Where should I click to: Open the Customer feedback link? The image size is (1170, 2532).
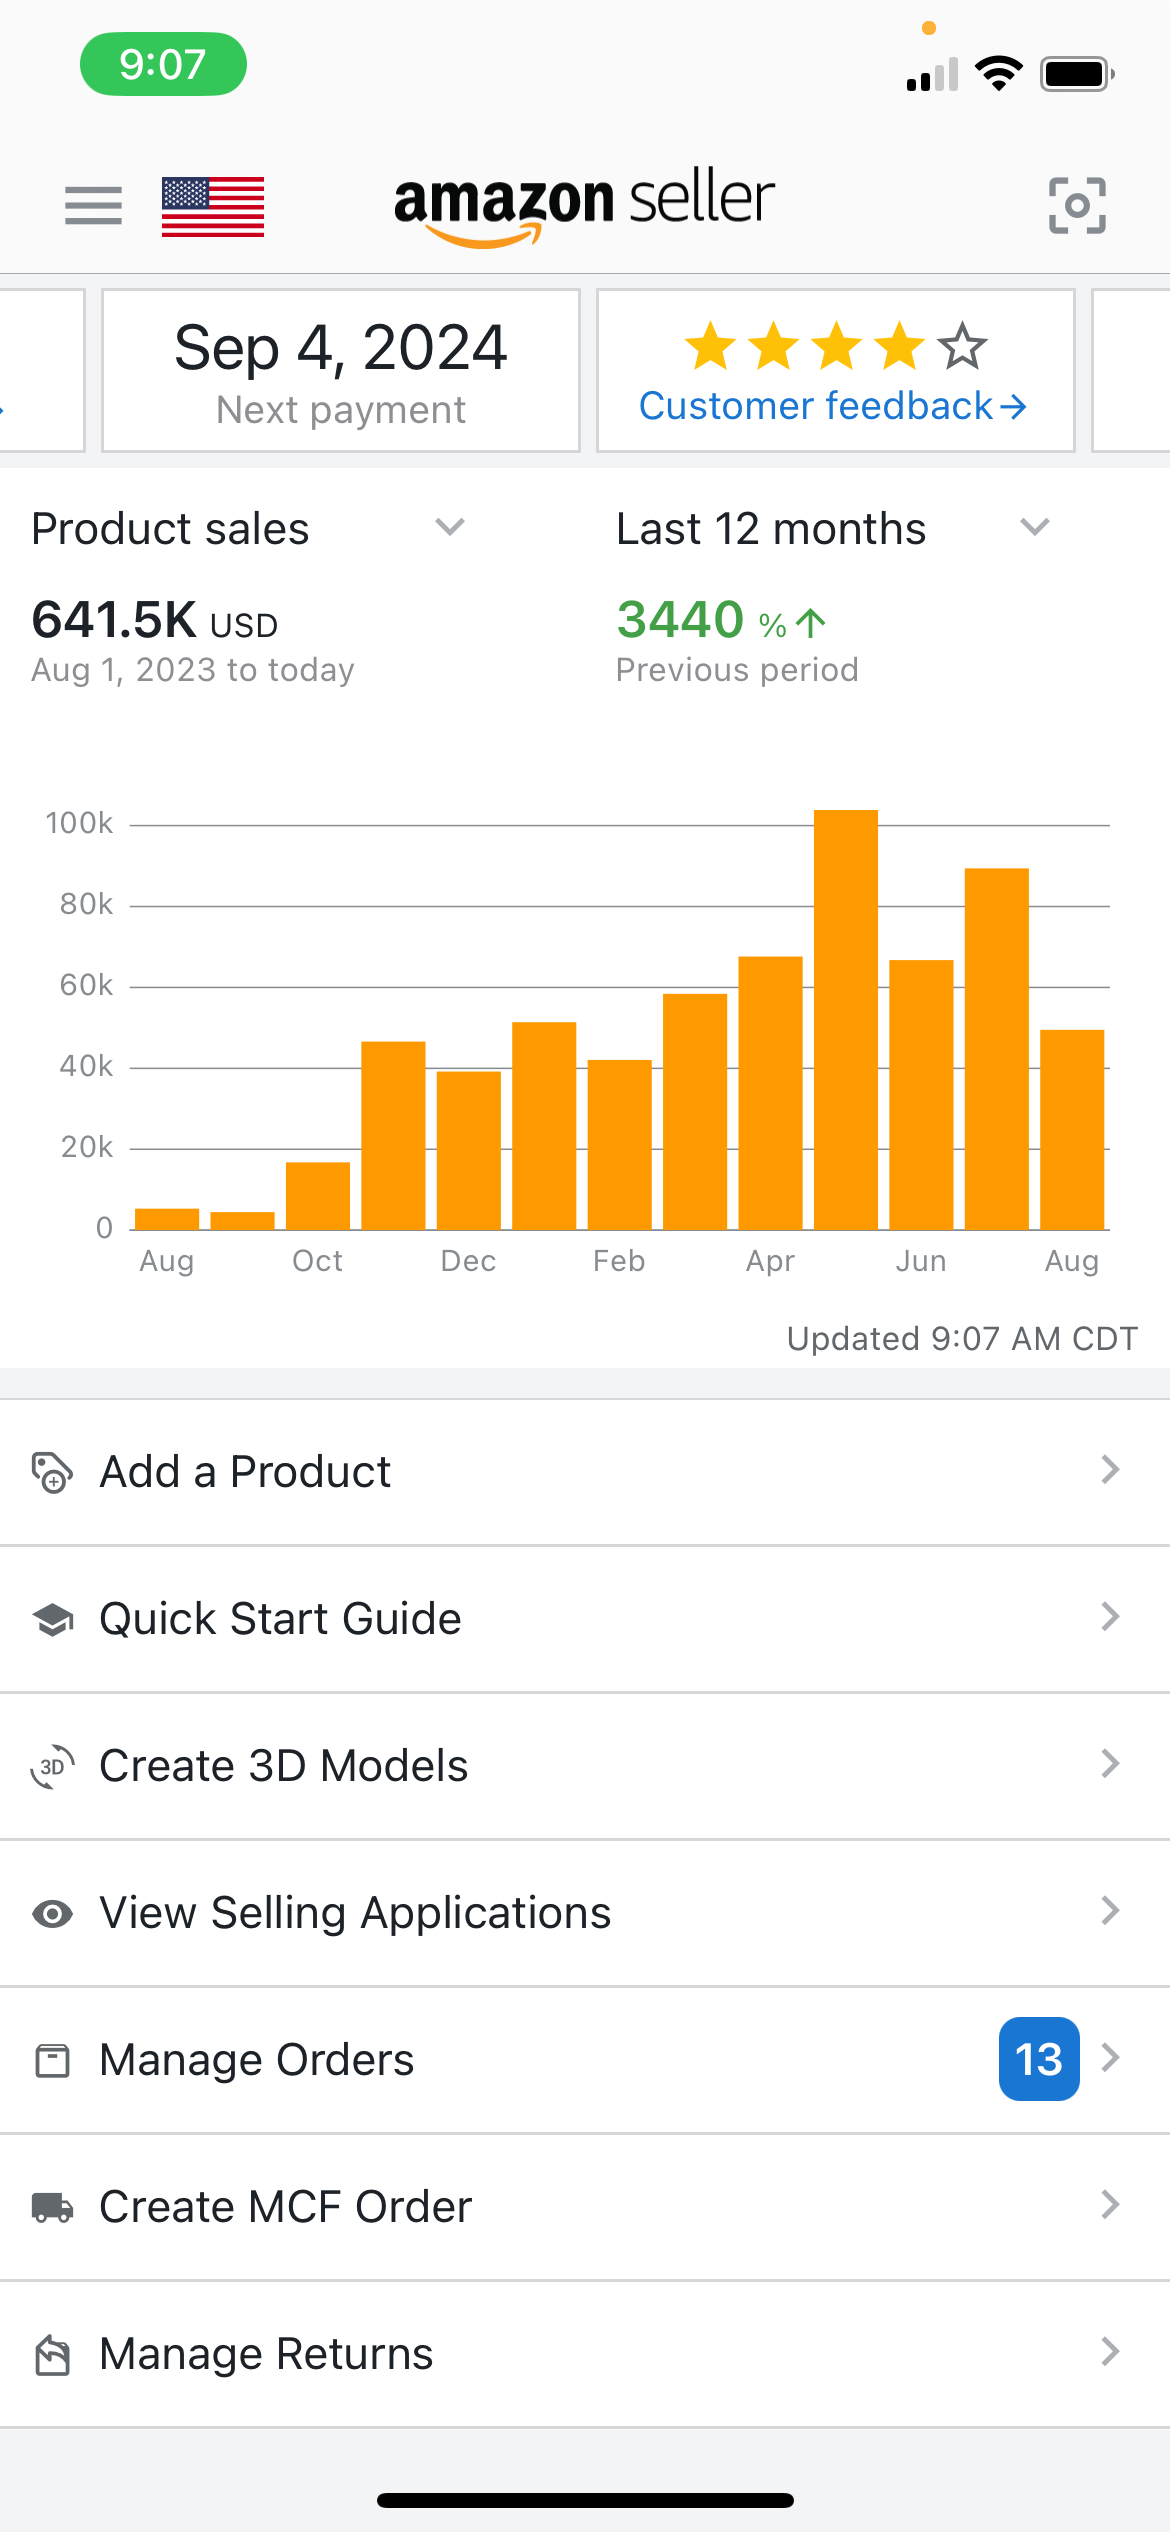833,406
